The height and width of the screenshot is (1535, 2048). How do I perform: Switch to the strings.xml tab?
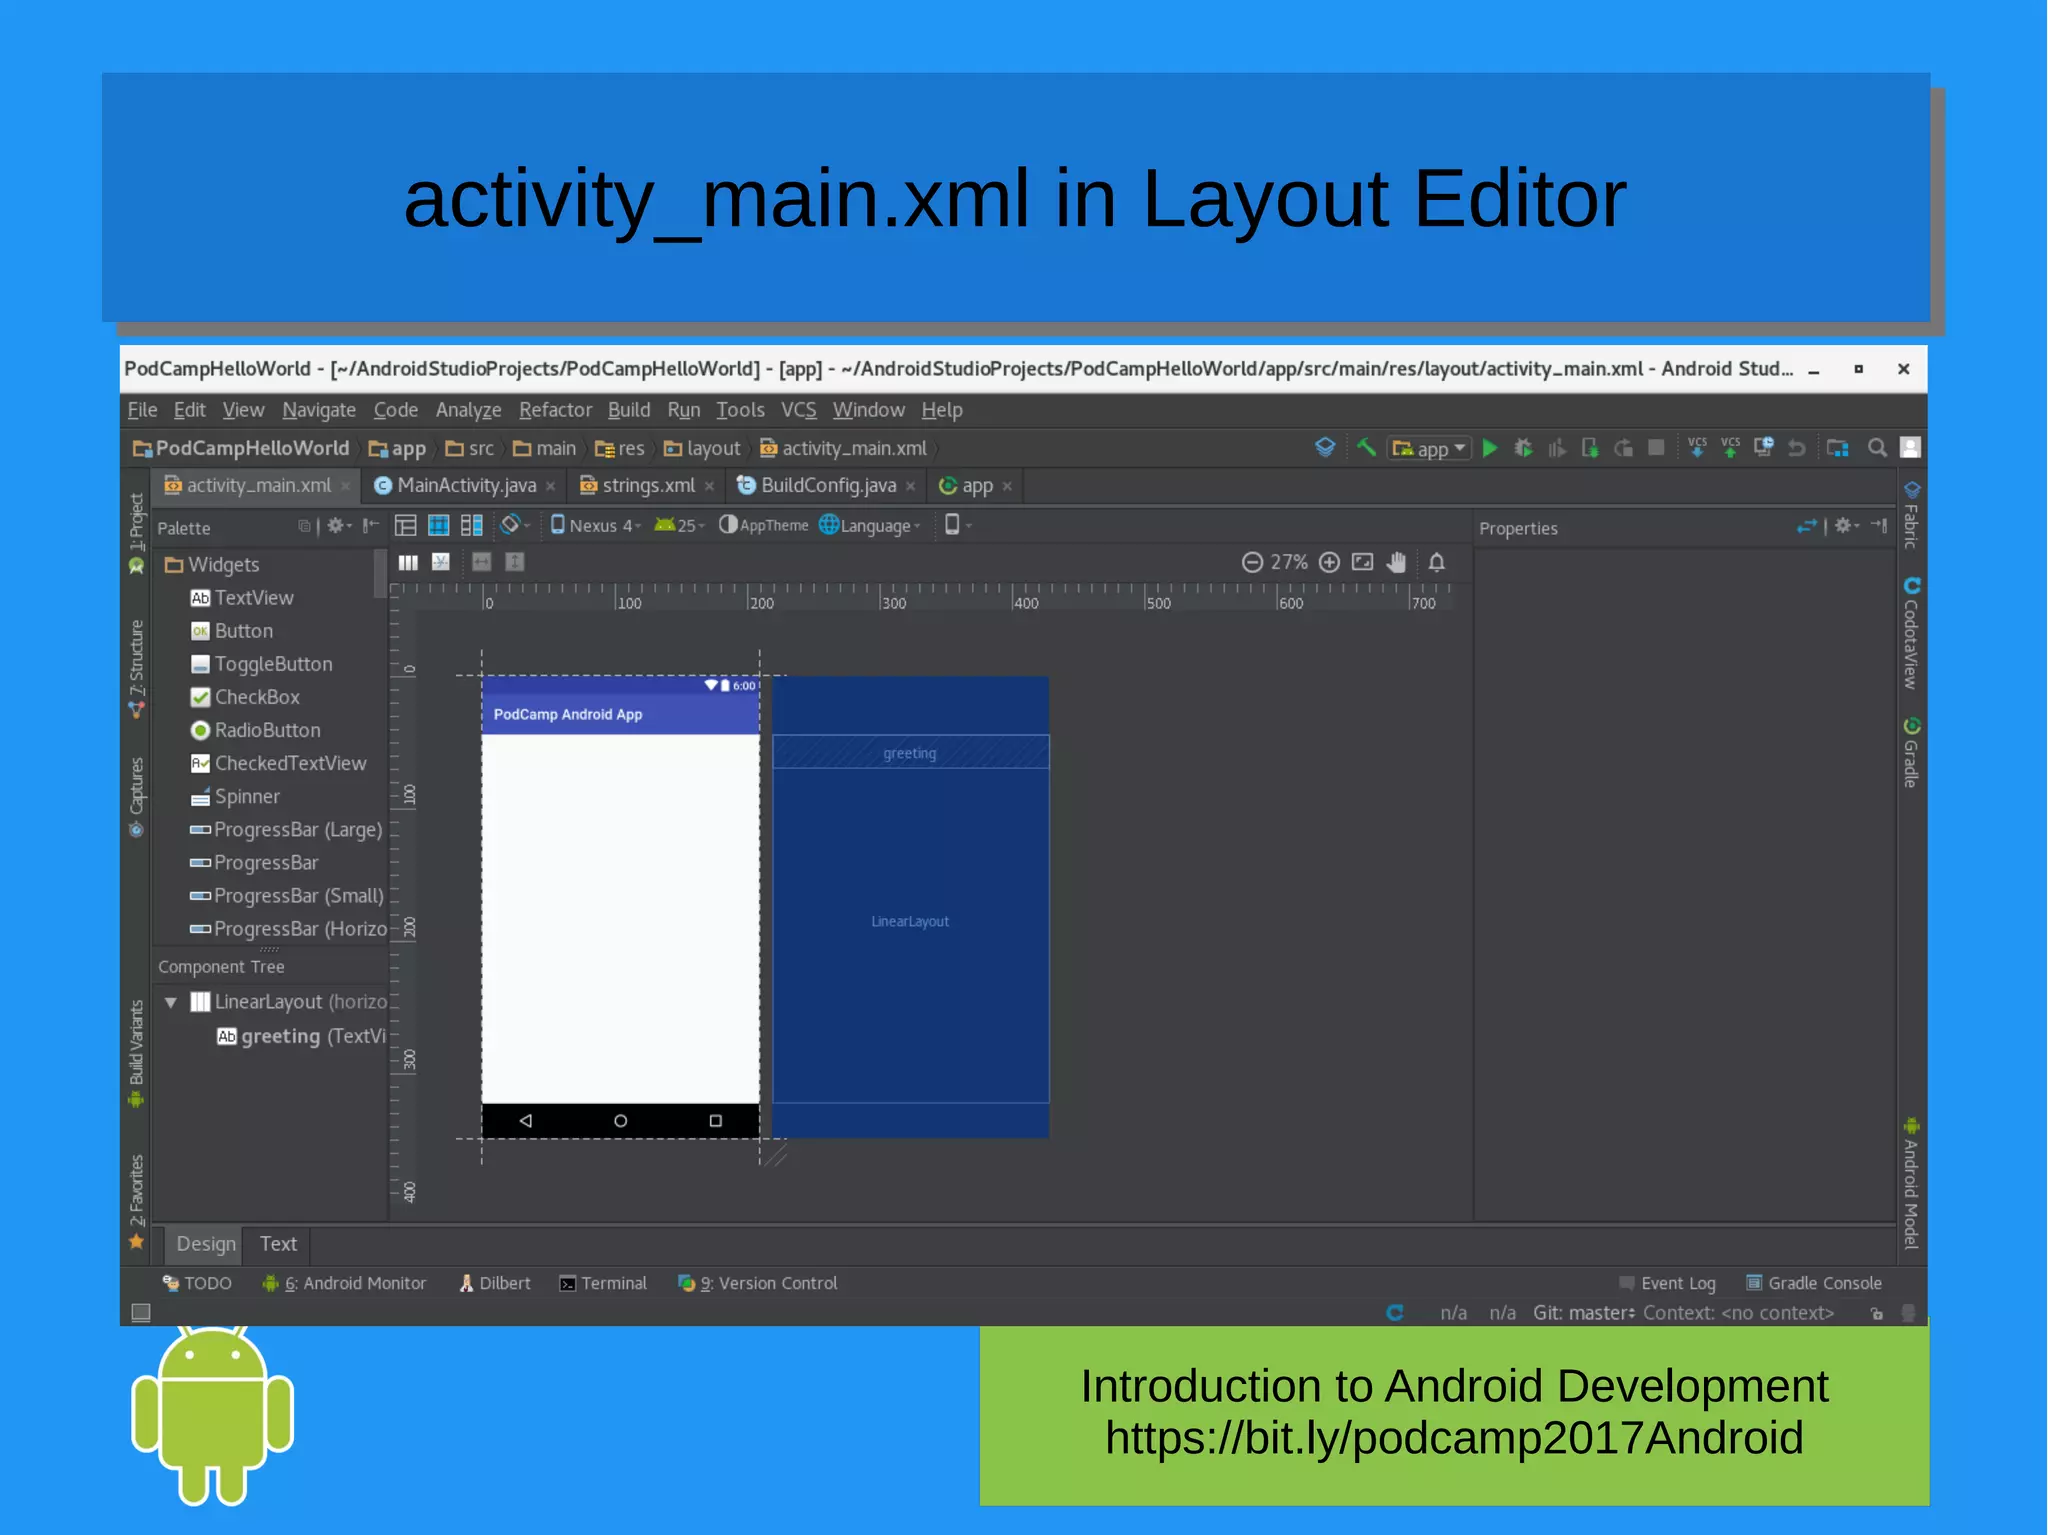tap(646, 486)
